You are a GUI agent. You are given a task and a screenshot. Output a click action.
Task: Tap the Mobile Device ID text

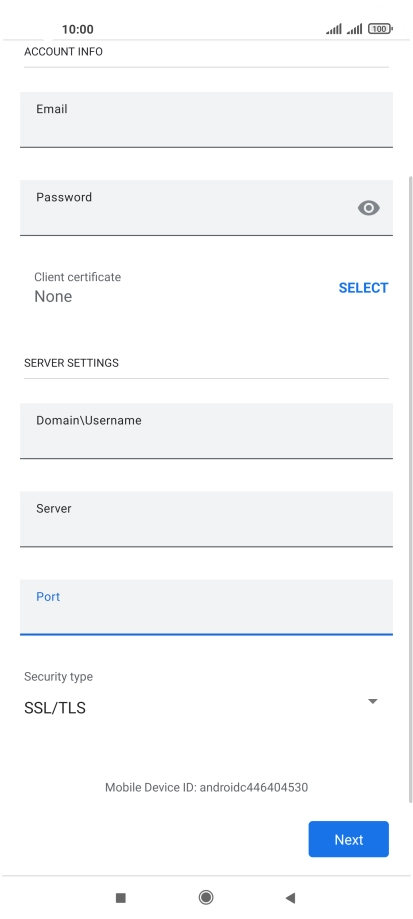(206, 787)
